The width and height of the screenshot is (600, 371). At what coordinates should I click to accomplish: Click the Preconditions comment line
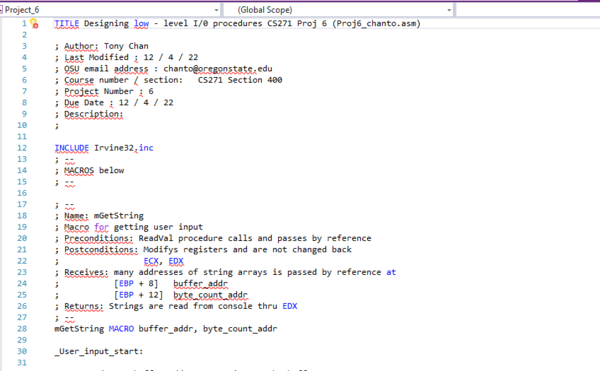click(213, 238)
